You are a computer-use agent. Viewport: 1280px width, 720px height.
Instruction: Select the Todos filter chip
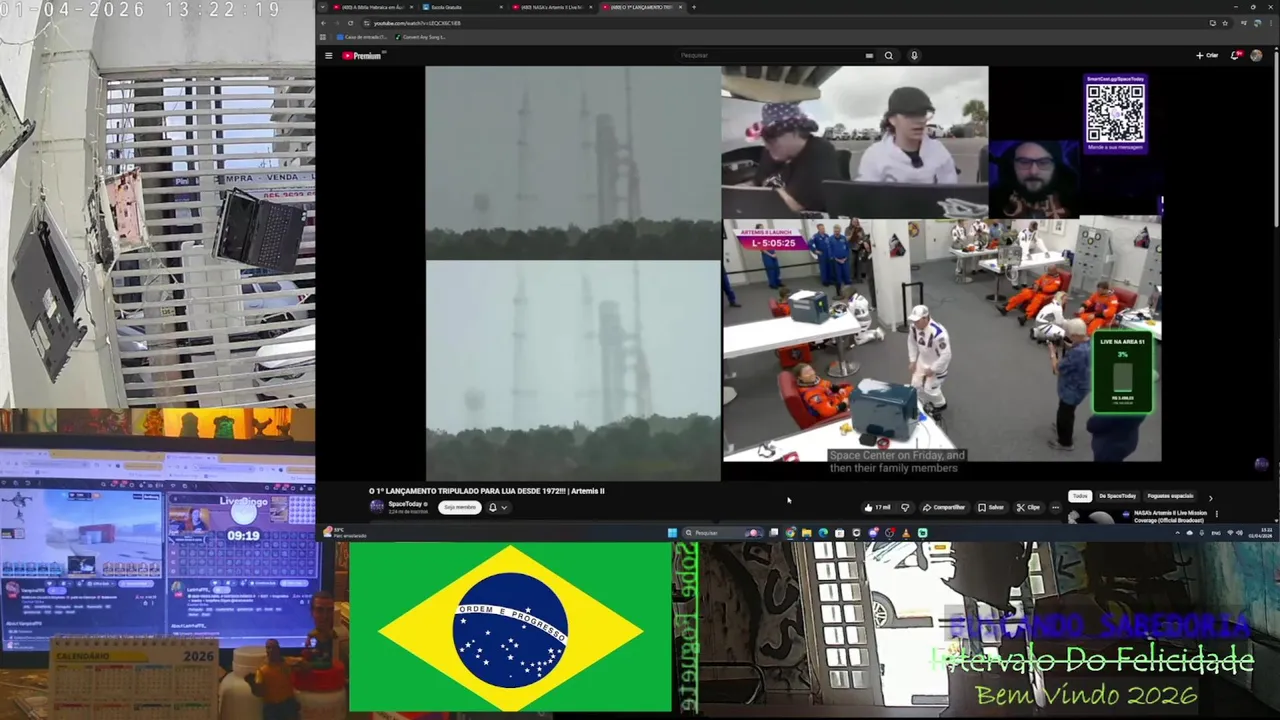[x=1080, y=496]
